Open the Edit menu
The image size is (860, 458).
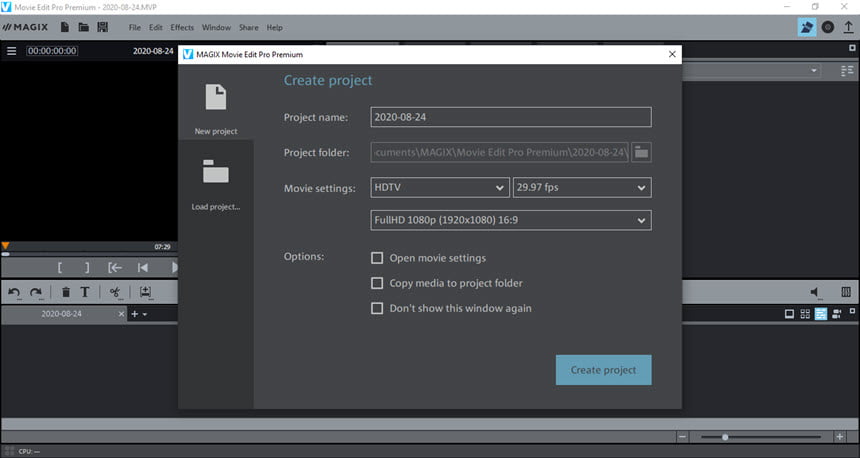click(x=156, y=27)
